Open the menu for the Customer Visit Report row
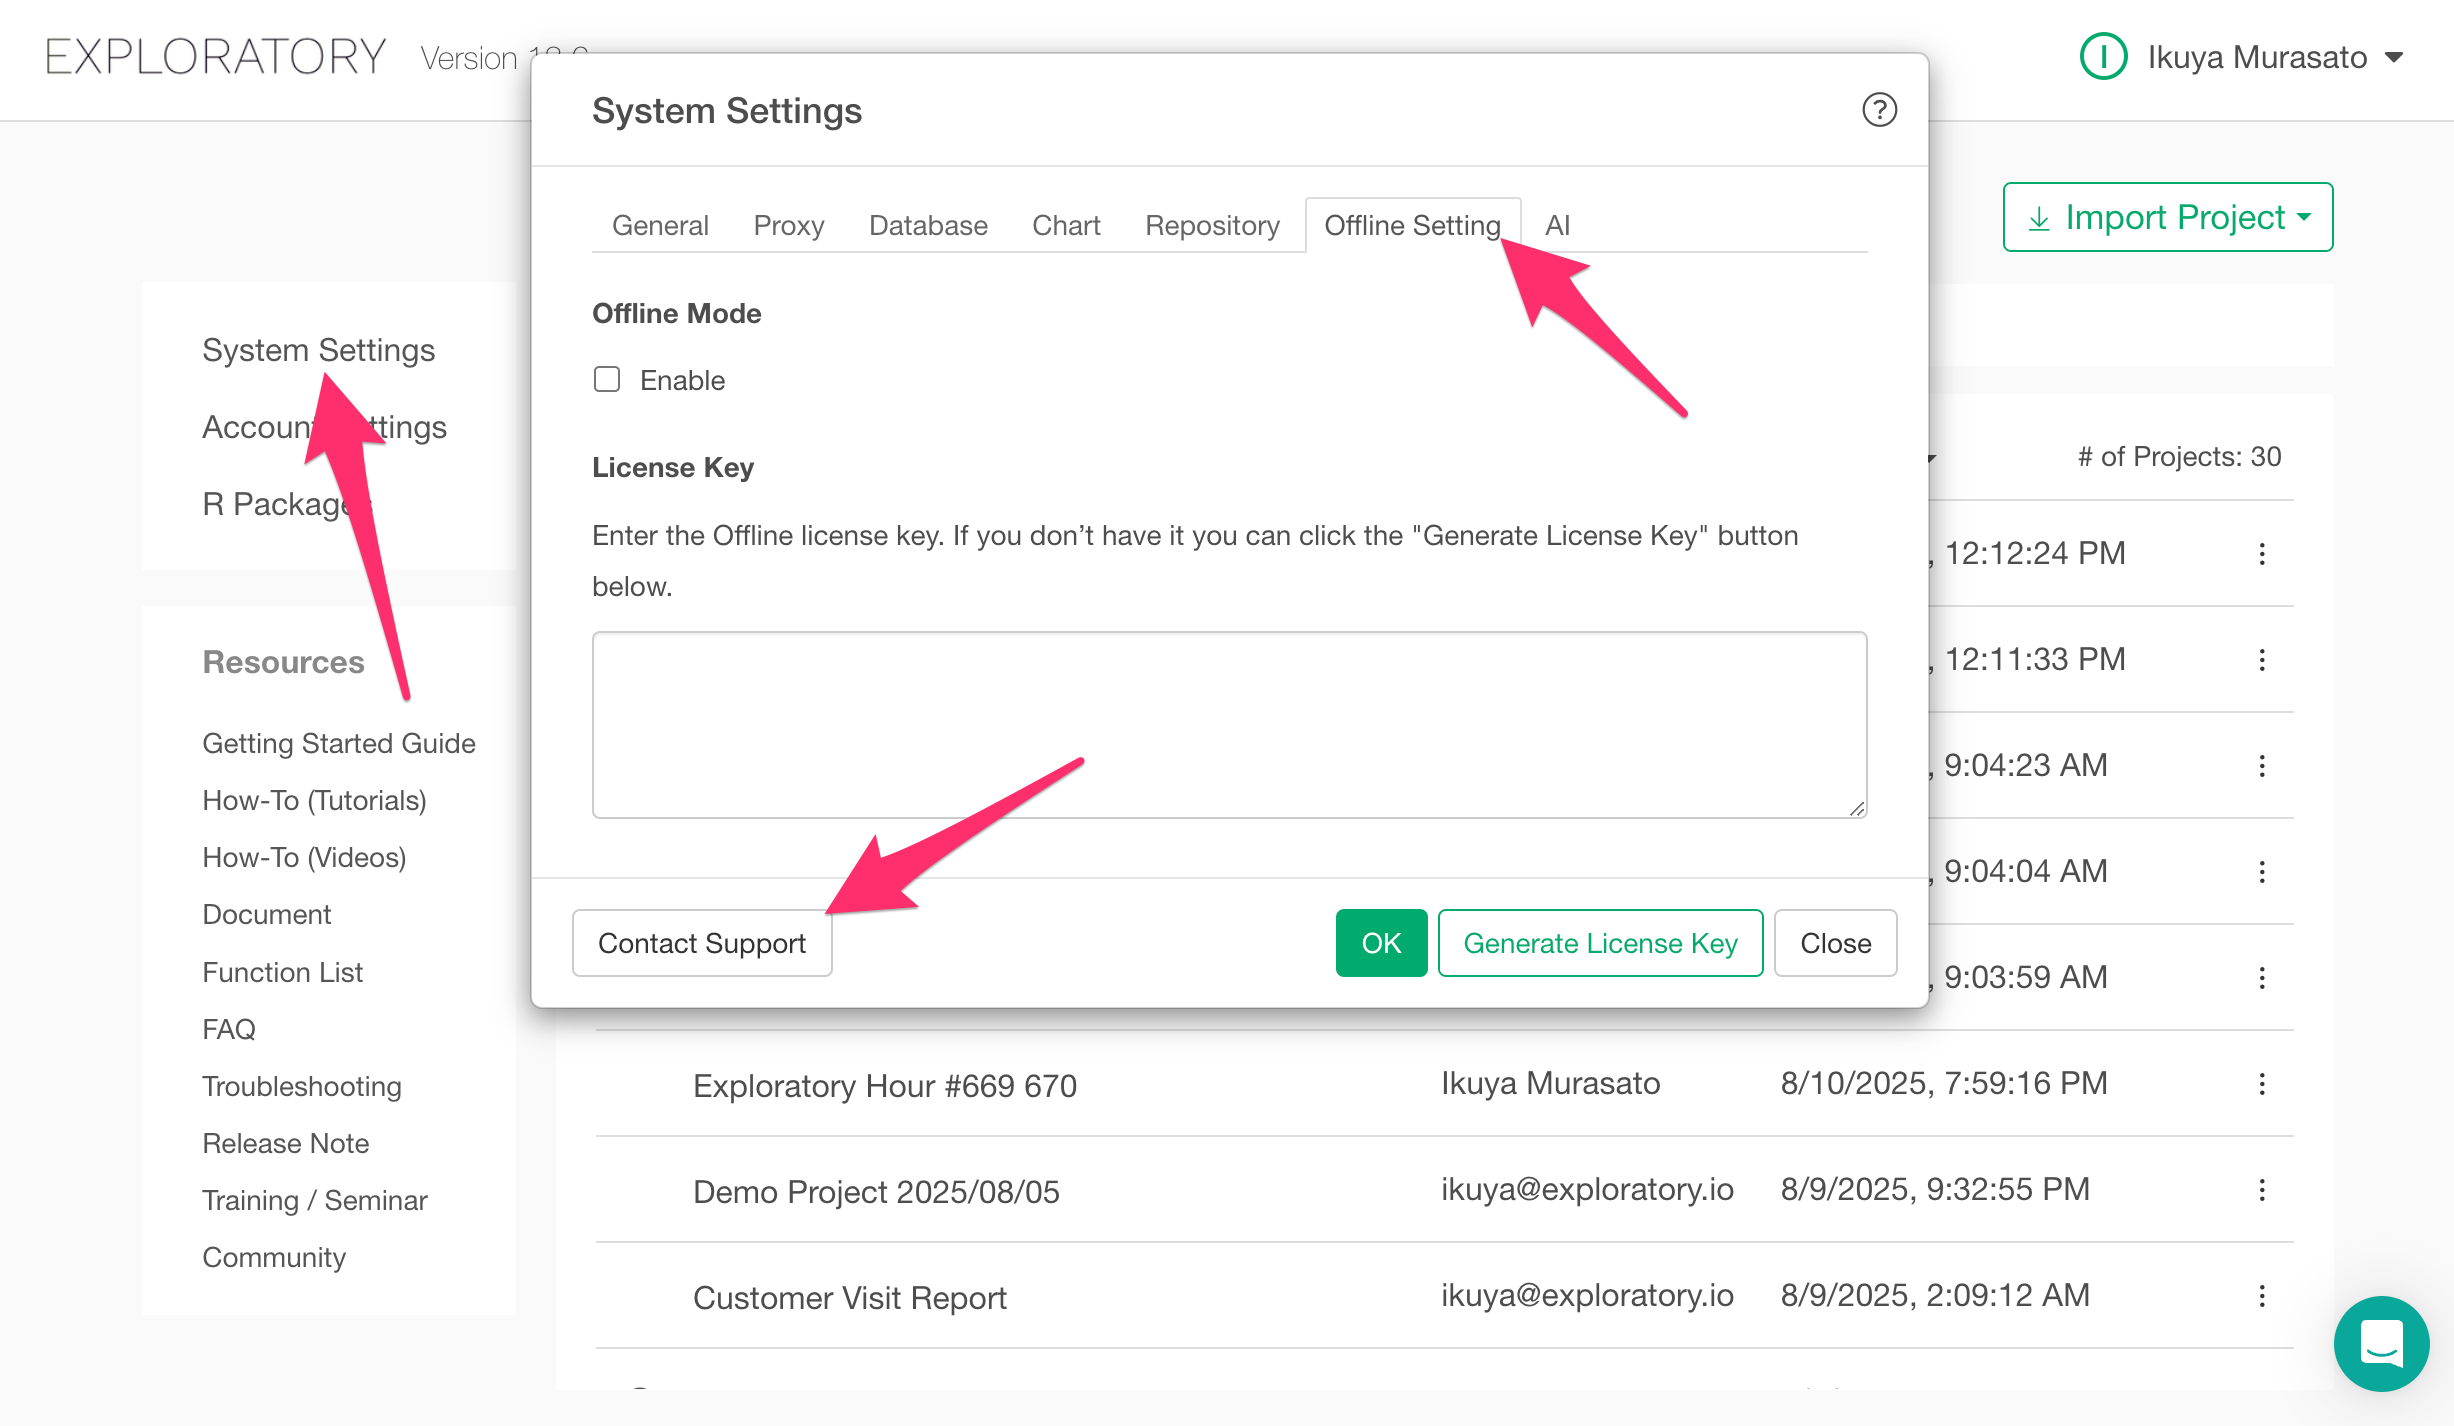The height and width of the screenshot is (1426, 2454). (2262, 1296)
